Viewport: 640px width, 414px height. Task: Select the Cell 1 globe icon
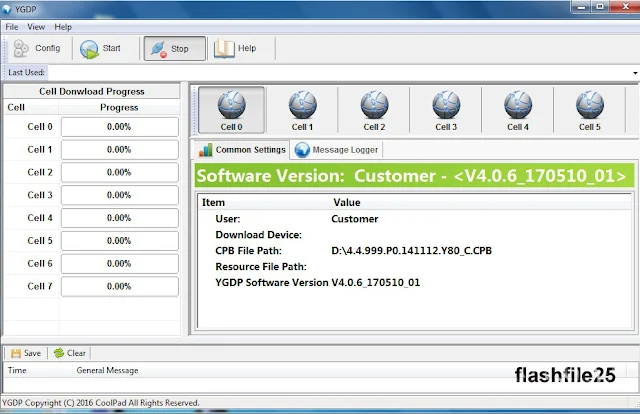coord(302,105)
